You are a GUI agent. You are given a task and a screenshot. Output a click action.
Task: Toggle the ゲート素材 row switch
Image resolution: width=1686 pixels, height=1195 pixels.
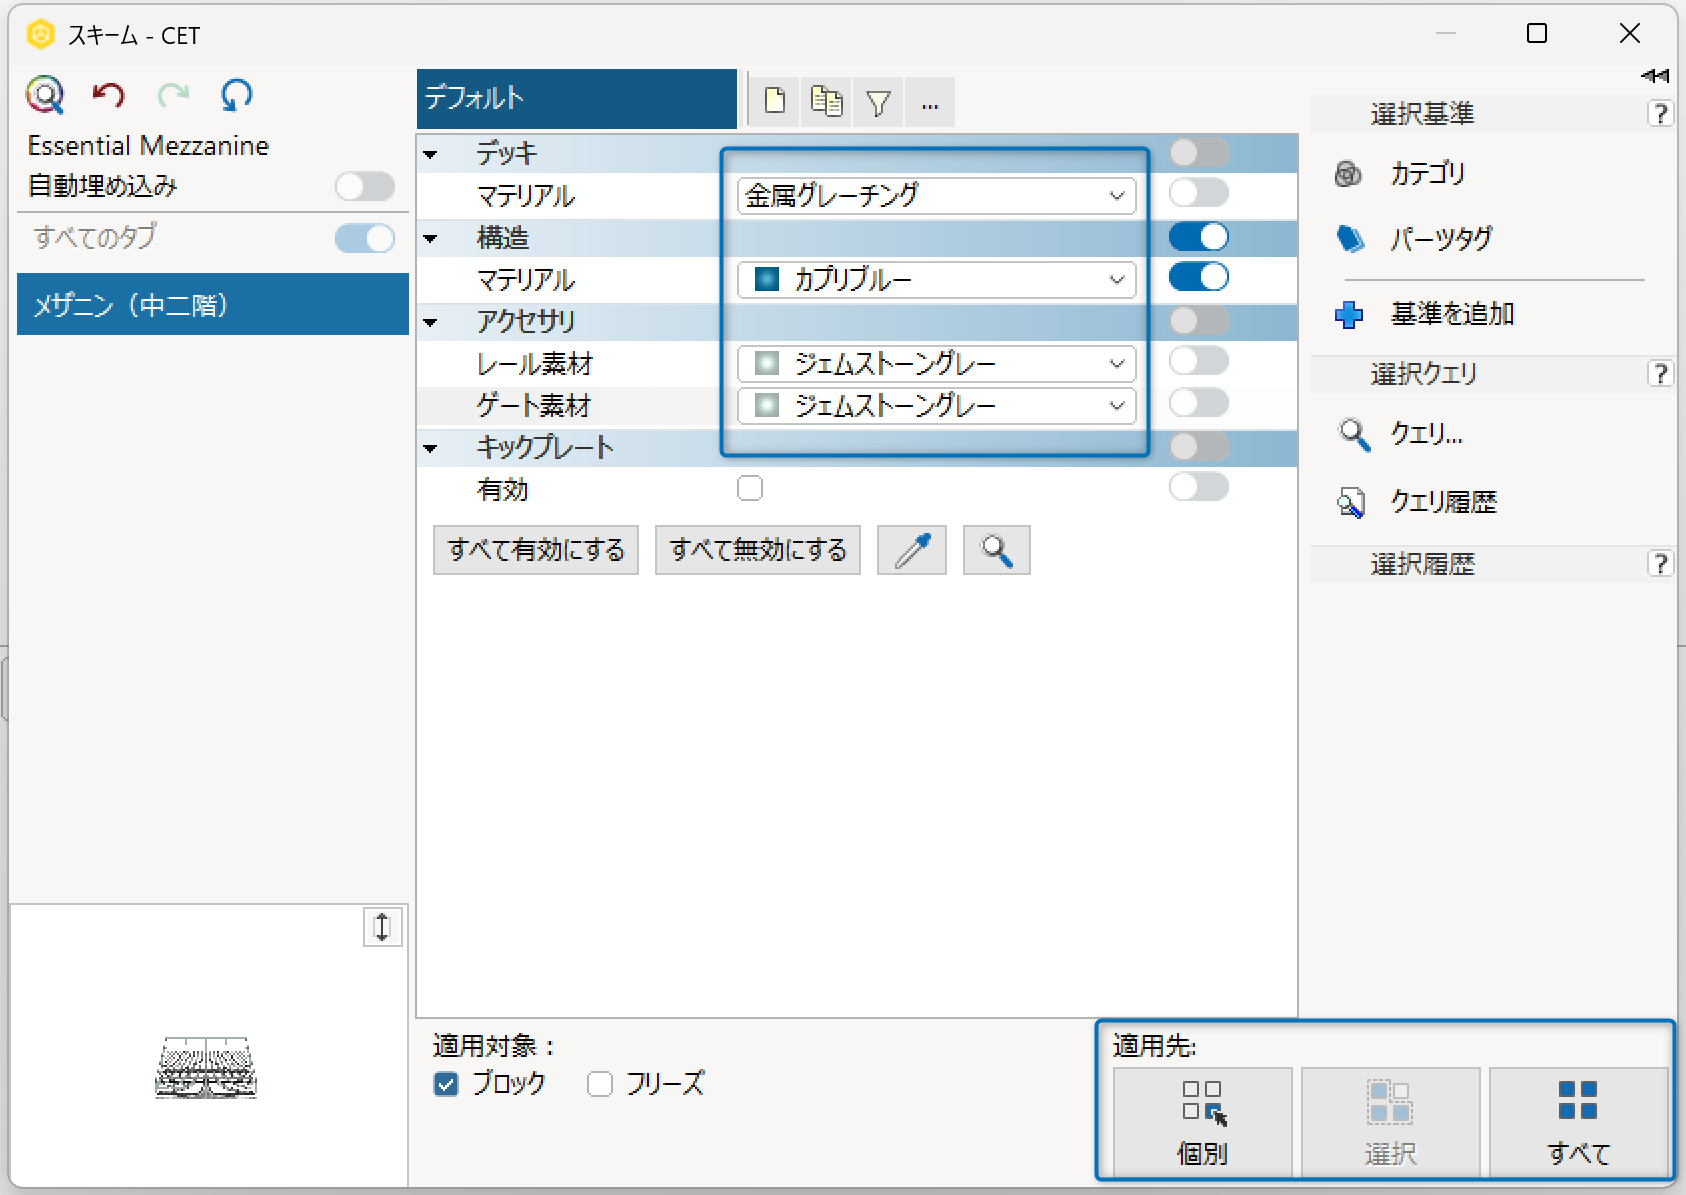pos(1199,403)
